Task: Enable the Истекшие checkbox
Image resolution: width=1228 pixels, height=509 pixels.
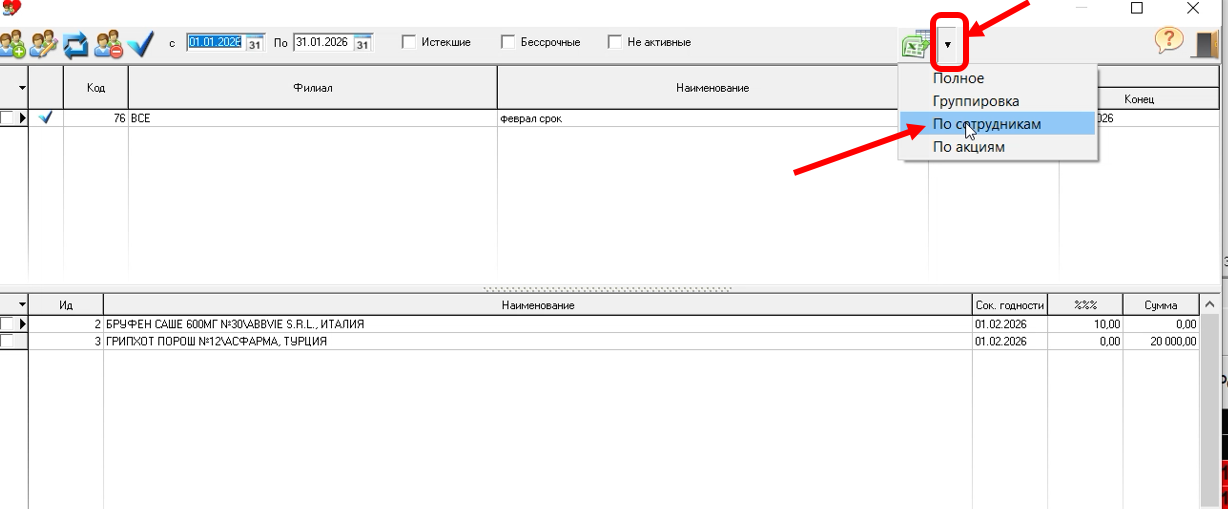Action: tap(408, 43)
